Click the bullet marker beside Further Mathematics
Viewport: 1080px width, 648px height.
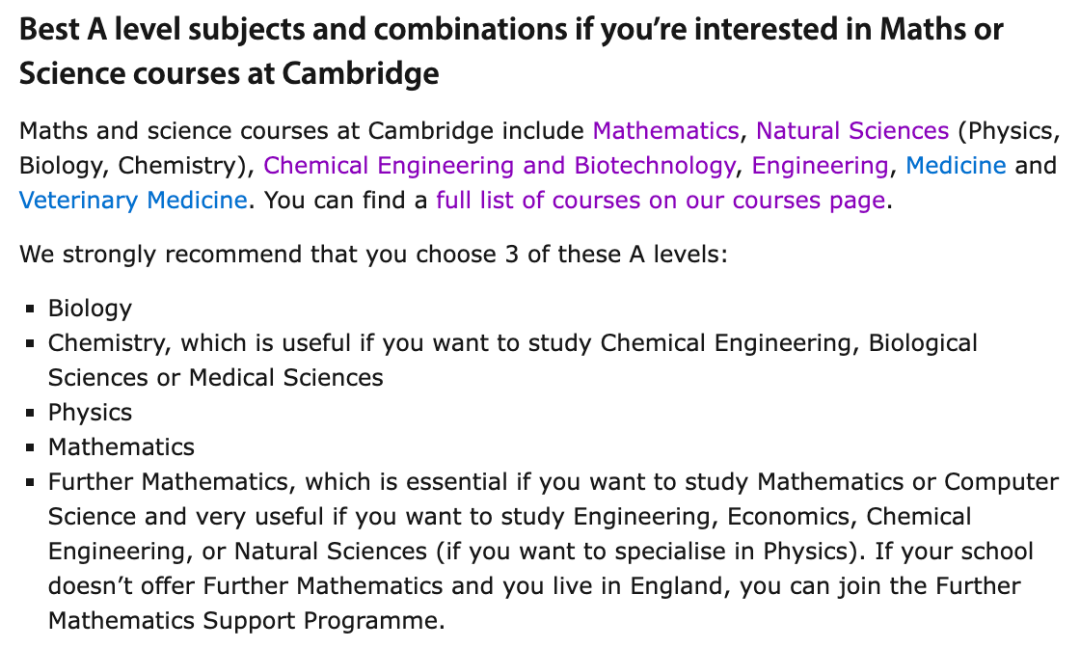[30, 482]
